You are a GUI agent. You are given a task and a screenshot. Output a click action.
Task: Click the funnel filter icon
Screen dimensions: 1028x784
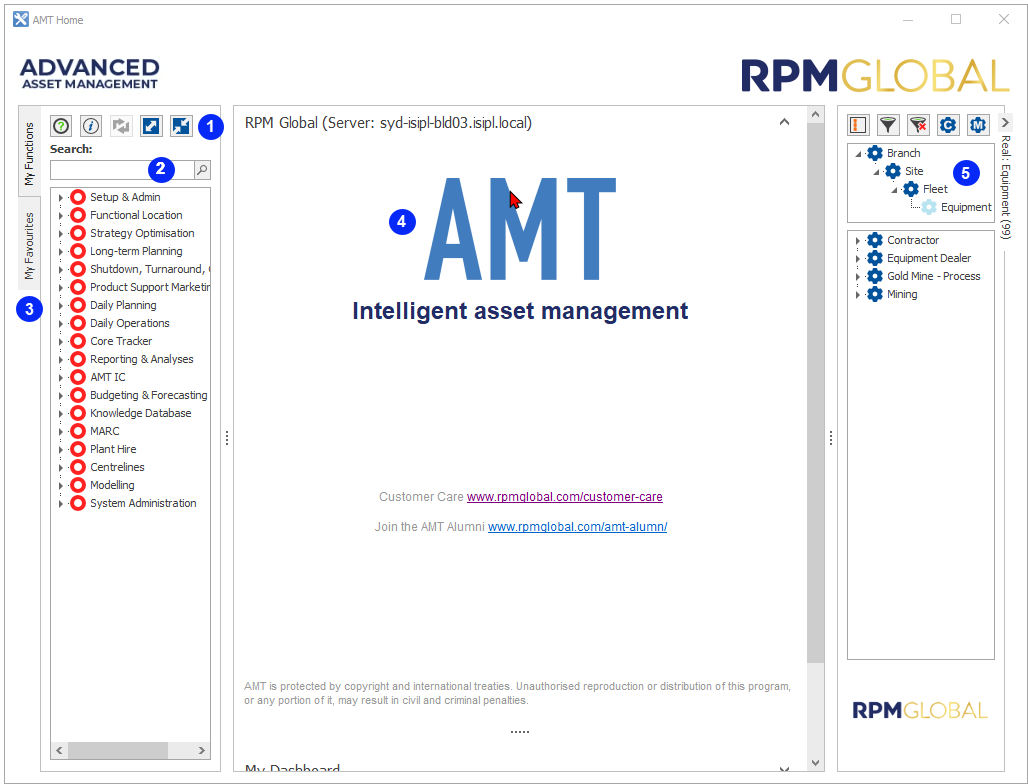888,125
